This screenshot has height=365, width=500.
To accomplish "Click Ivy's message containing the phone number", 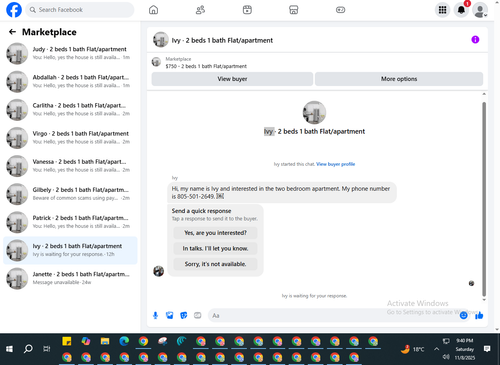I will pyautogui.click(x=282, y=193).
